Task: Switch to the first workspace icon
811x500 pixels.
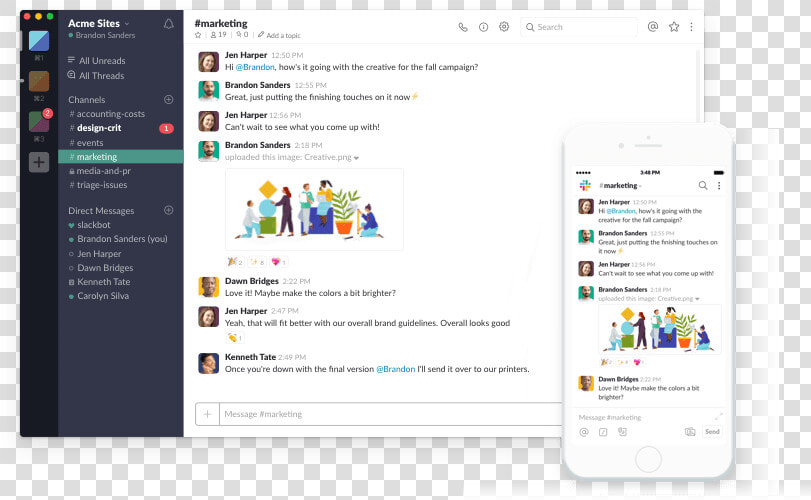Action: 39,41
